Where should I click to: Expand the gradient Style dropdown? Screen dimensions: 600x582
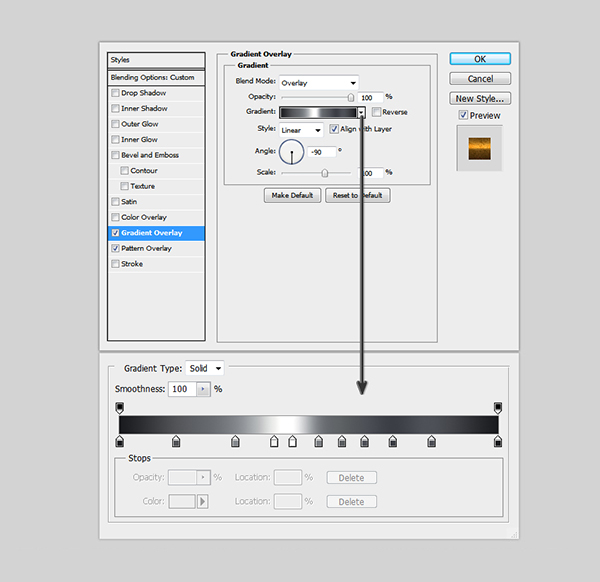coord(301,130)
